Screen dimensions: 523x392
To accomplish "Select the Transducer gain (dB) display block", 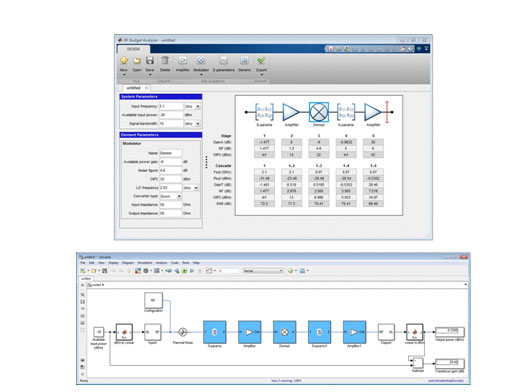I will point(450,363).
